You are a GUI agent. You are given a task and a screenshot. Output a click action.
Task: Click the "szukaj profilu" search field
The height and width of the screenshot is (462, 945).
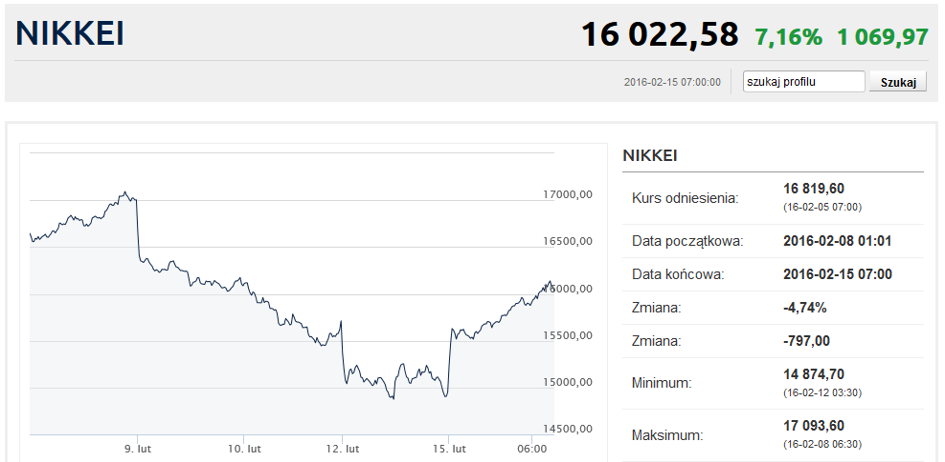[x=803, y=82]
